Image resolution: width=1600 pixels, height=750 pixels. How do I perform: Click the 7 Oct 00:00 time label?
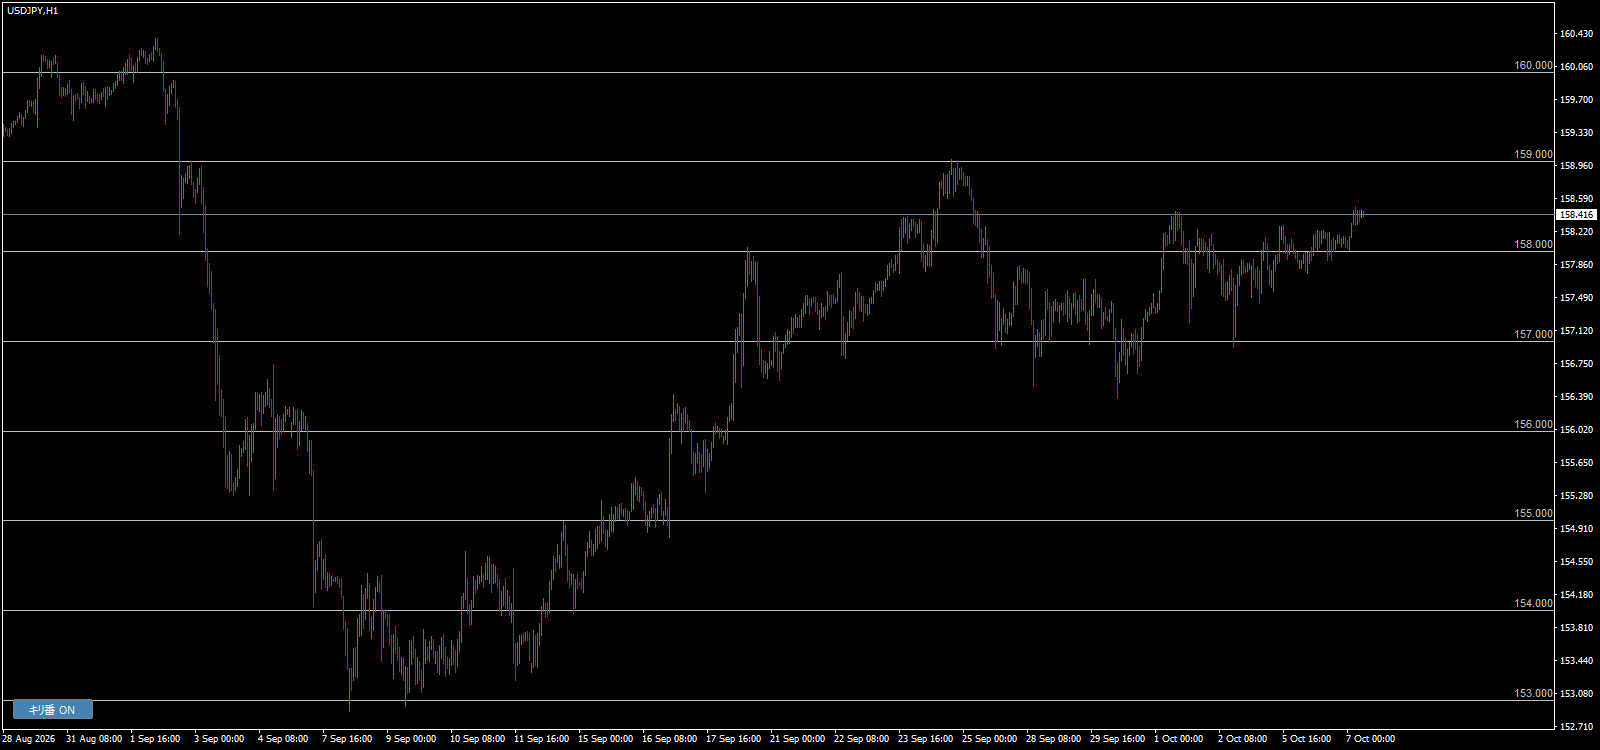[1370, 739]
